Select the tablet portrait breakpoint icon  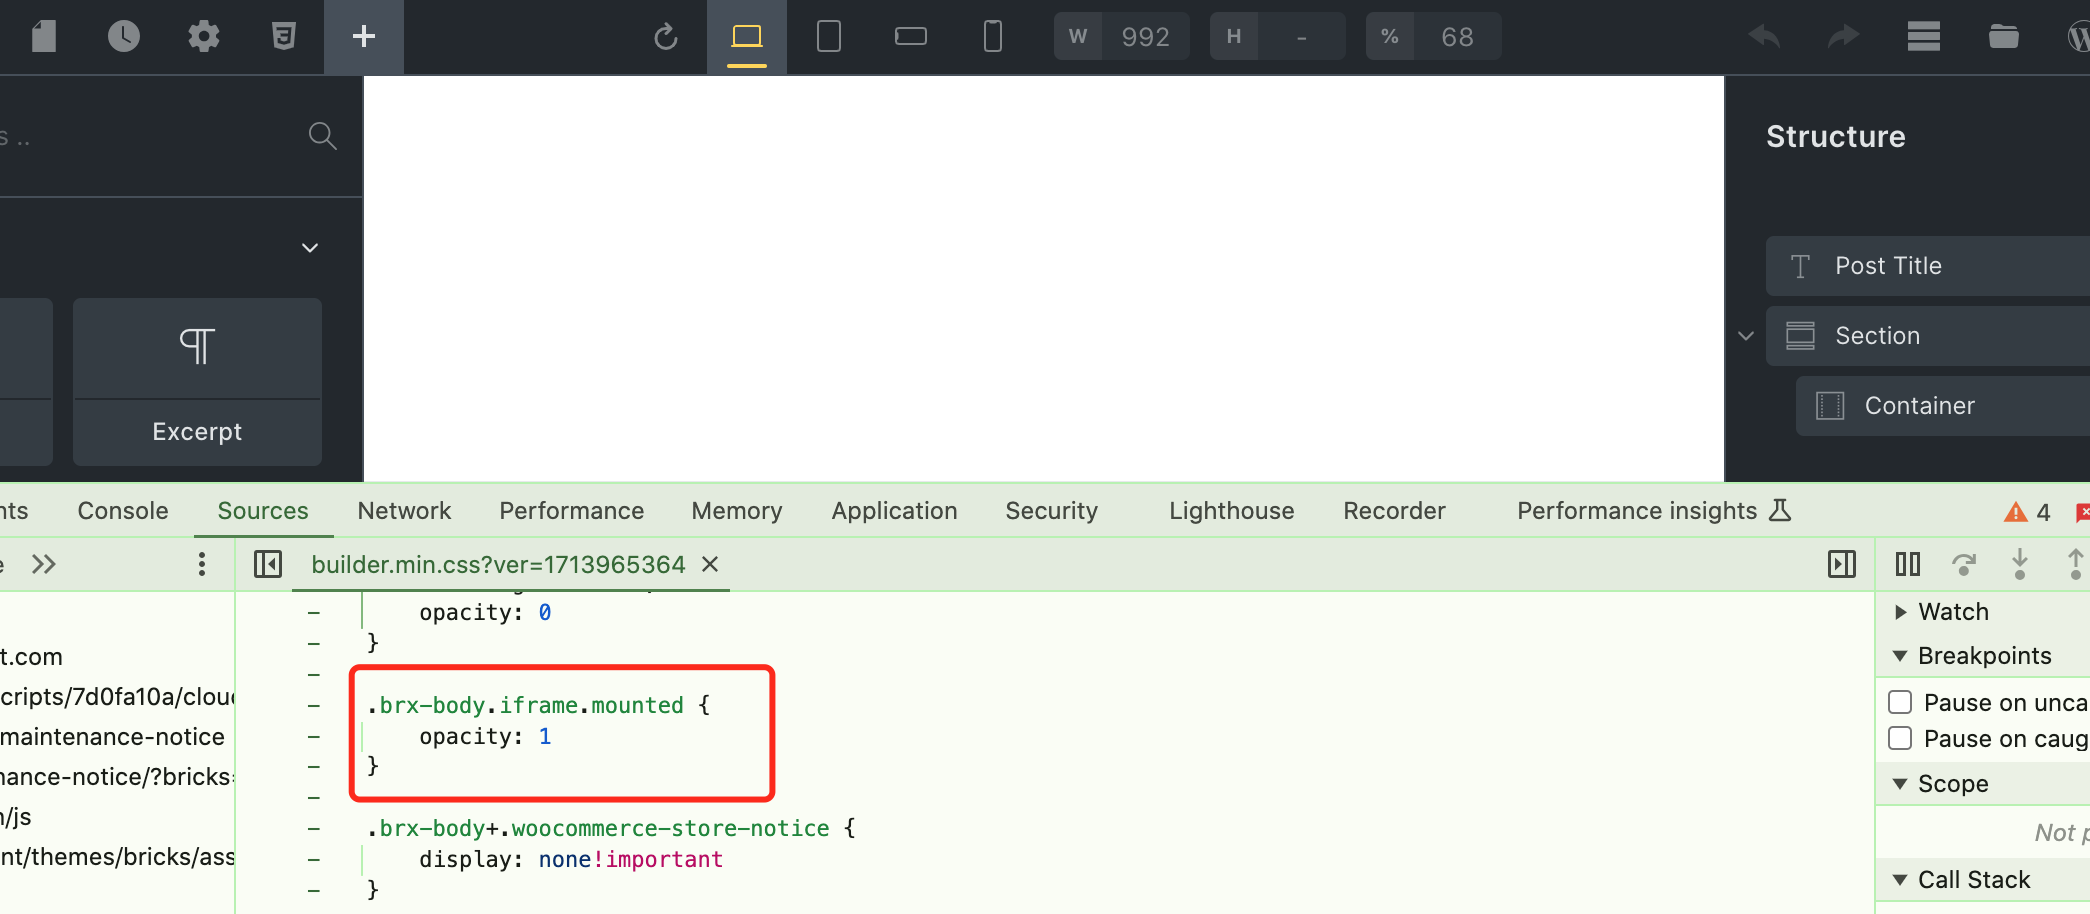(x=829, y=37)
